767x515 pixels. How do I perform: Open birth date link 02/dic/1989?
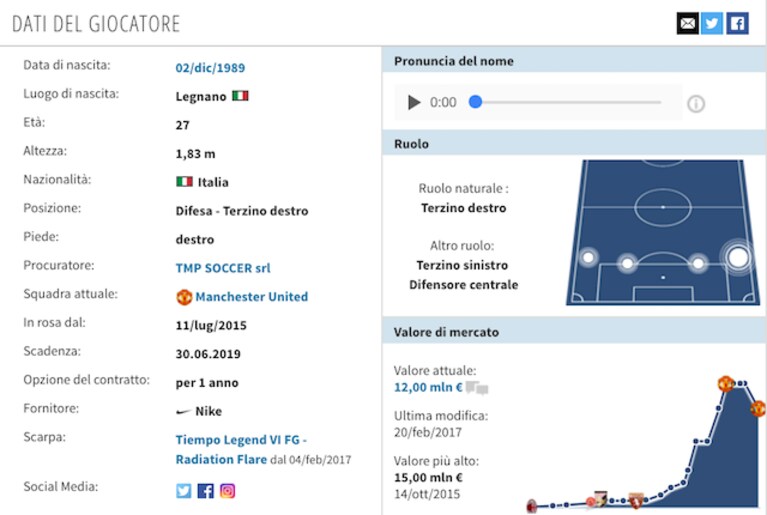pos(210,67)
